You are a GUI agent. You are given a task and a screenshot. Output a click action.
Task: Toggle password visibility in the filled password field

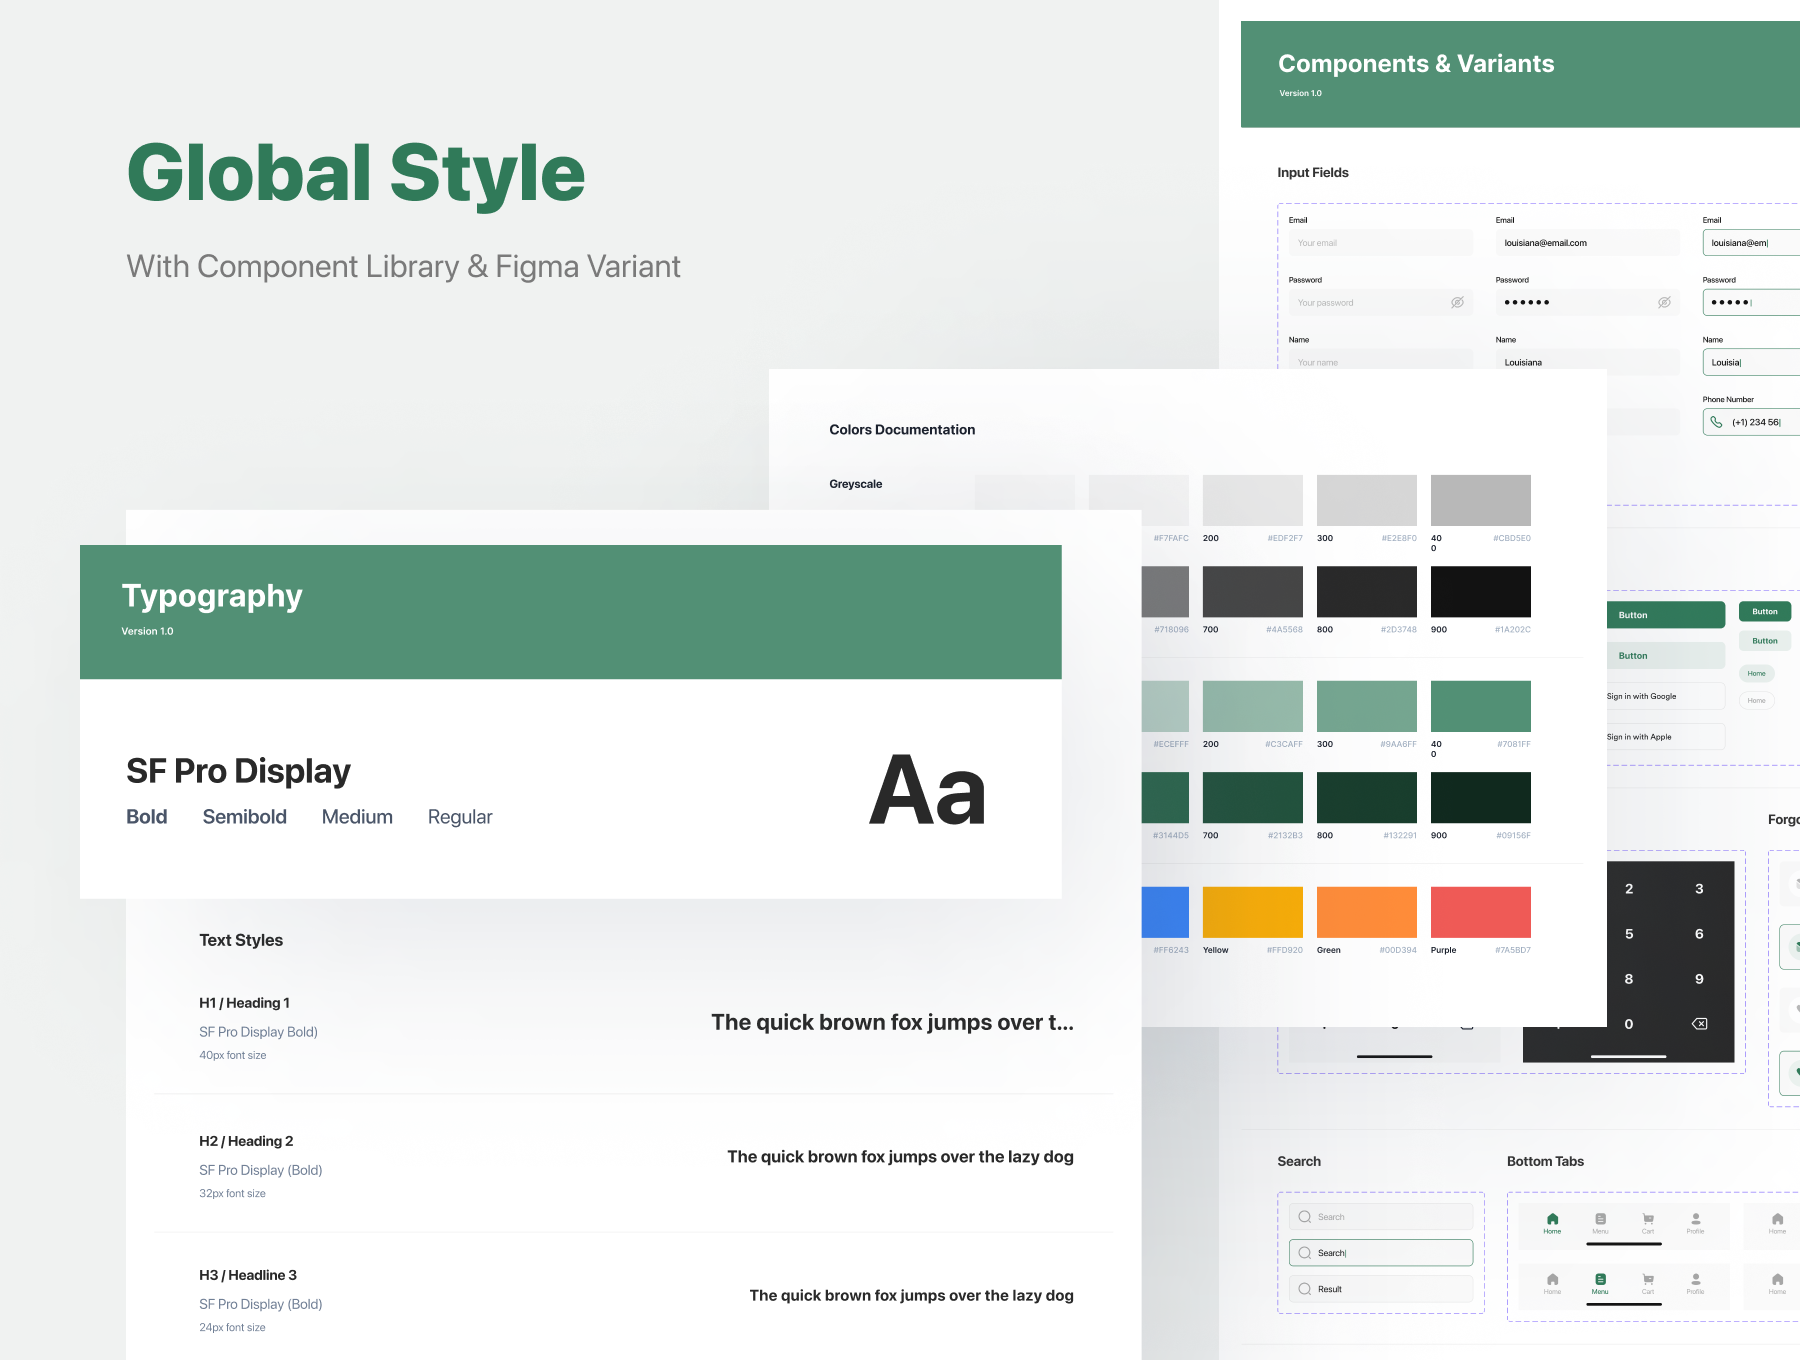pos(1664,302)
